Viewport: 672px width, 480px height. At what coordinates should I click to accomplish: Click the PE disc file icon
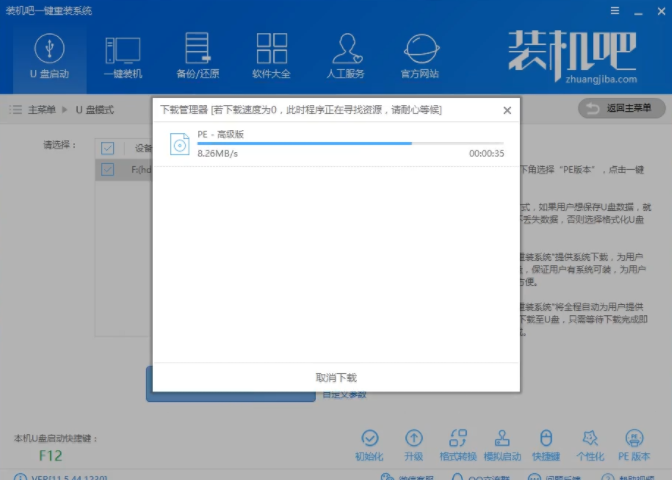point(180,144)
